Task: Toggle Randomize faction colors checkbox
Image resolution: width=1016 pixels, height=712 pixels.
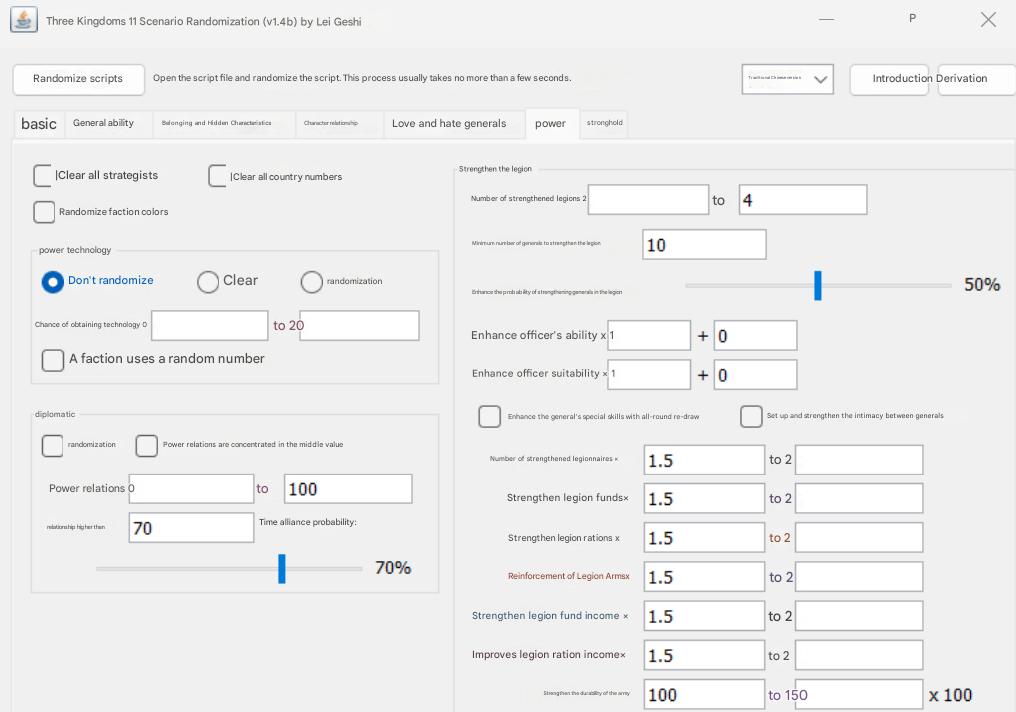Action: coord(44,212)
